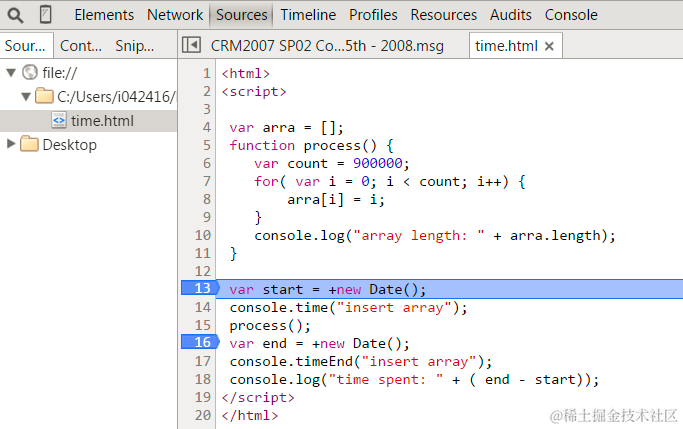The image size is (683, 429).
Task: Open the Resources panel
Action: click(443, 15)
